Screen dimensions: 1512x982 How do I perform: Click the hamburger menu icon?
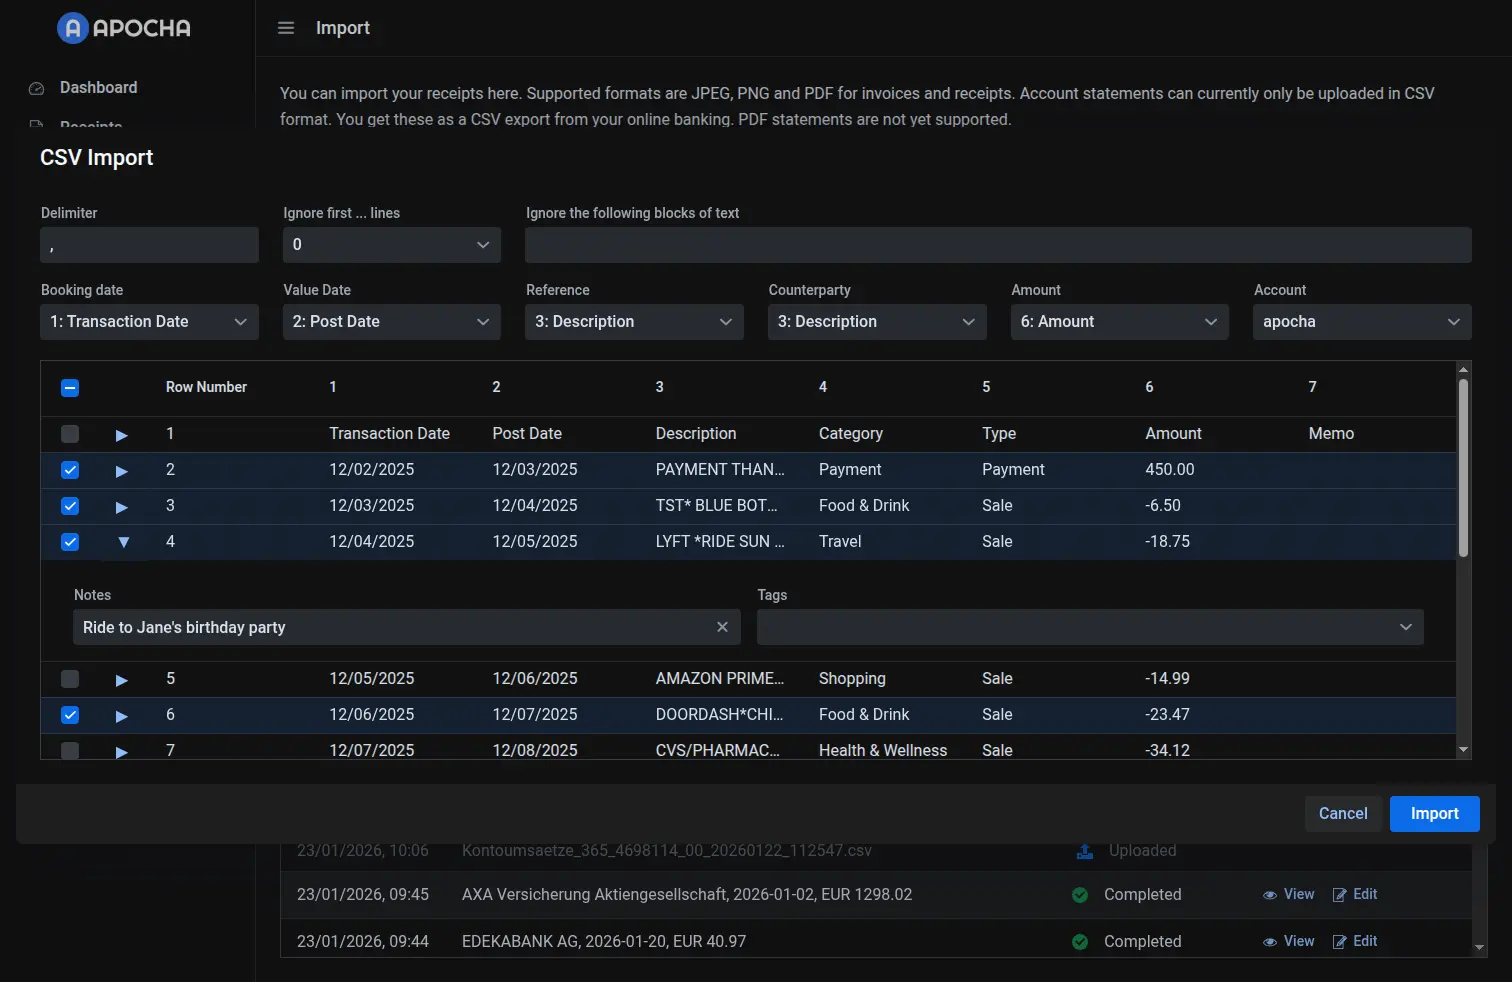(x=286, y=28)
